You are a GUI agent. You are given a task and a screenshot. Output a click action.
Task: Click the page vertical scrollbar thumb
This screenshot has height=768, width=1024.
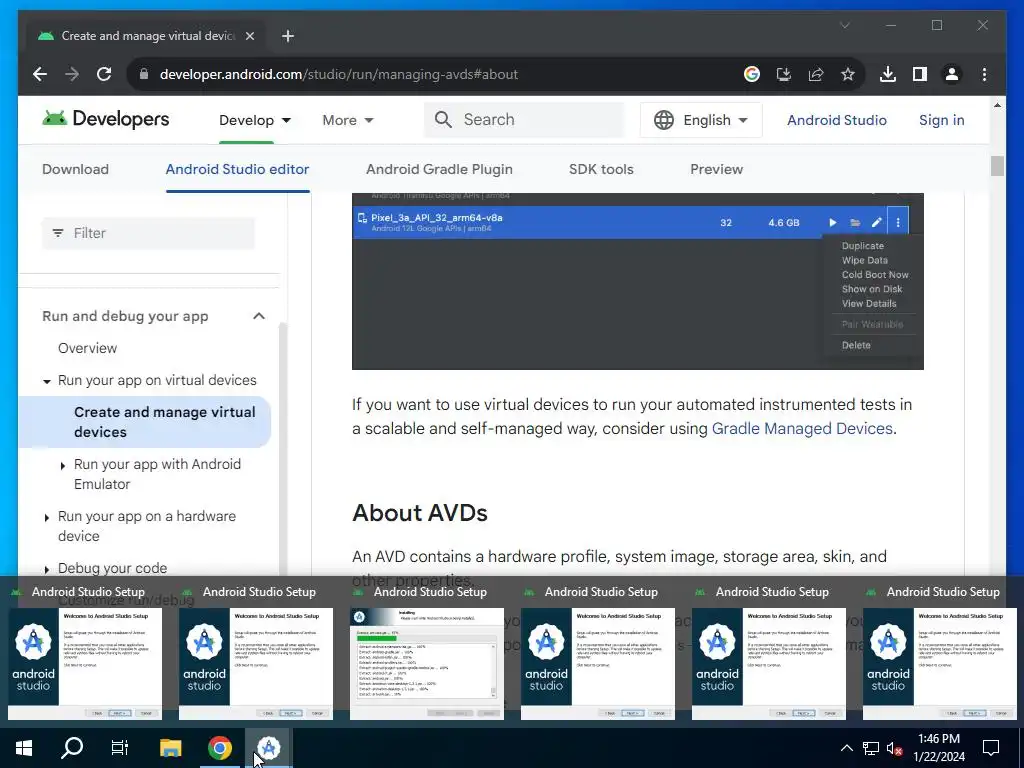coord(997,166)
